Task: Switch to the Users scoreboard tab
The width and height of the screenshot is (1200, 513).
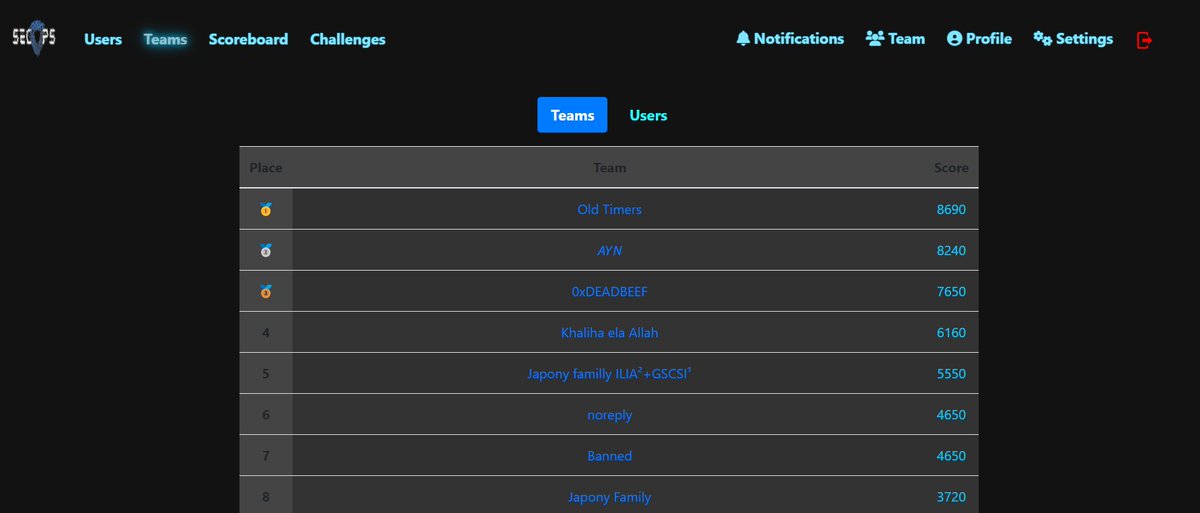Action: 648,115
